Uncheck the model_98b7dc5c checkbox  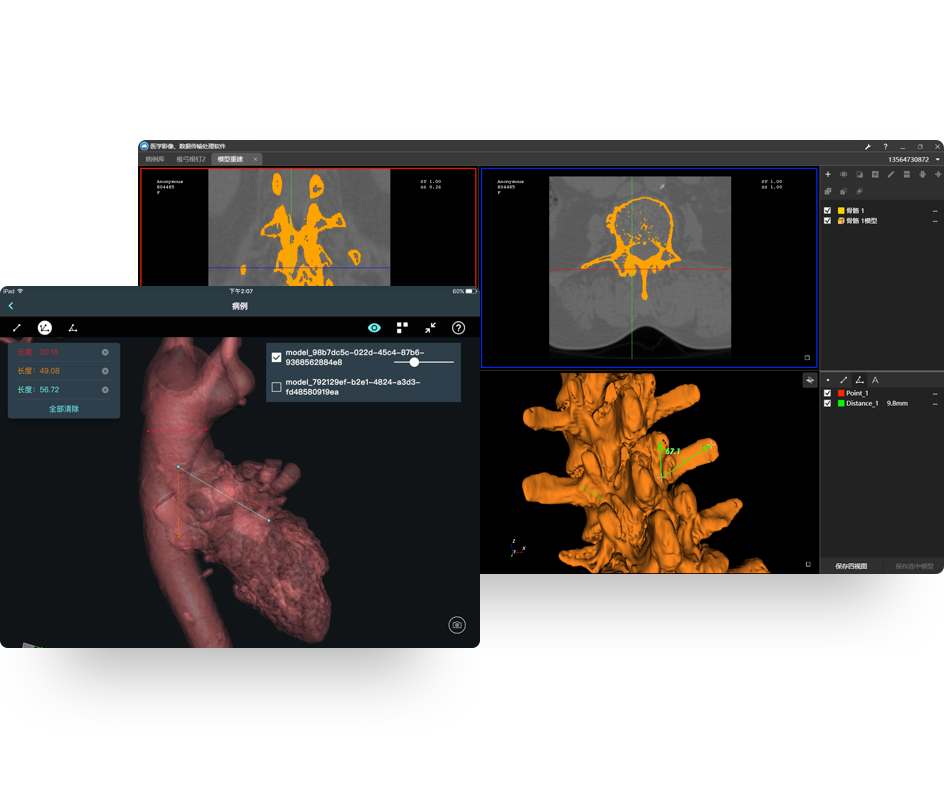[x=277, y=357]
